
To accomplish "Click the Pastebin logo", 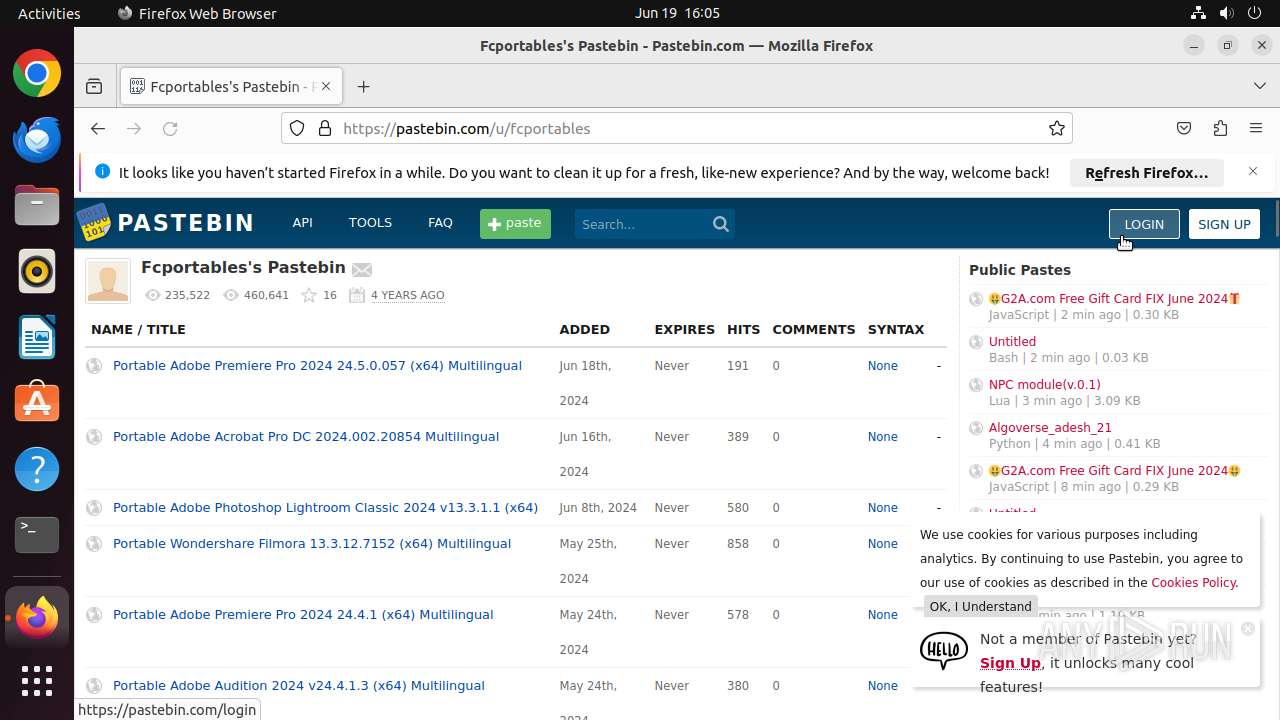I will point(166,223).
